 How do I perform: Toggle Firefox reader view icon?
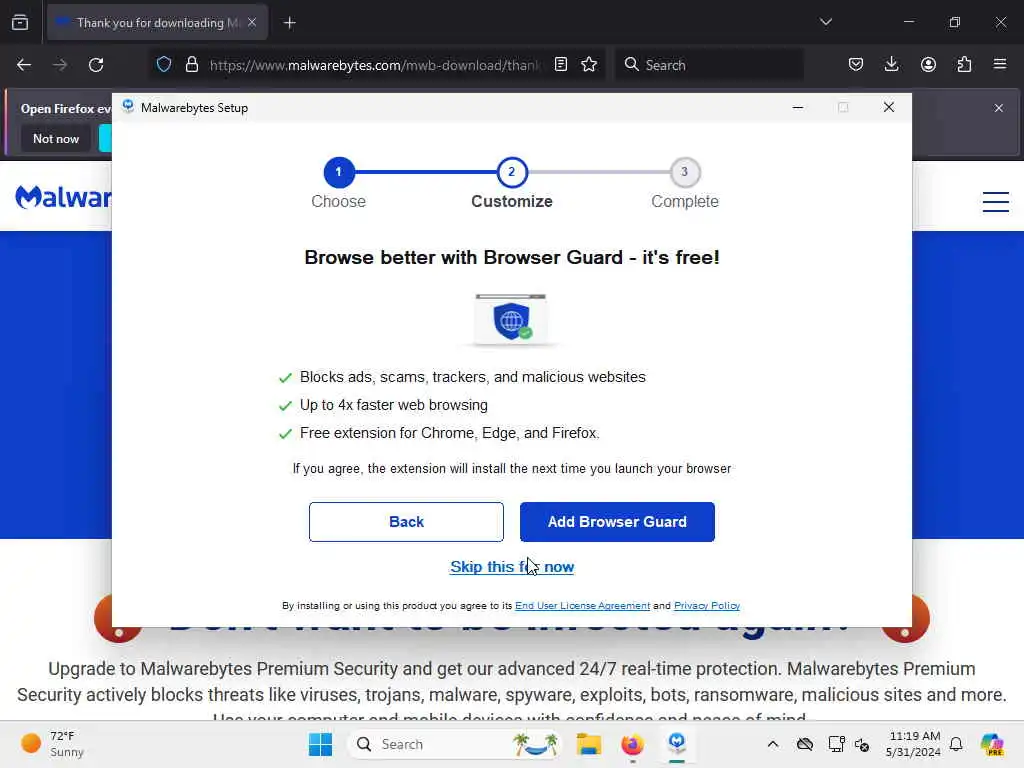tap(560, 65)
